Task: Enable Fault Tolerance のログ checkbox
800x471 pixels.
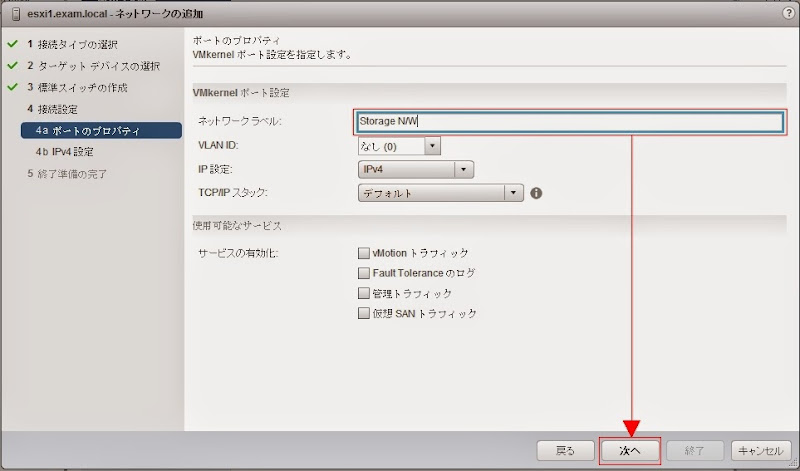Action: (x=364, y=273)
